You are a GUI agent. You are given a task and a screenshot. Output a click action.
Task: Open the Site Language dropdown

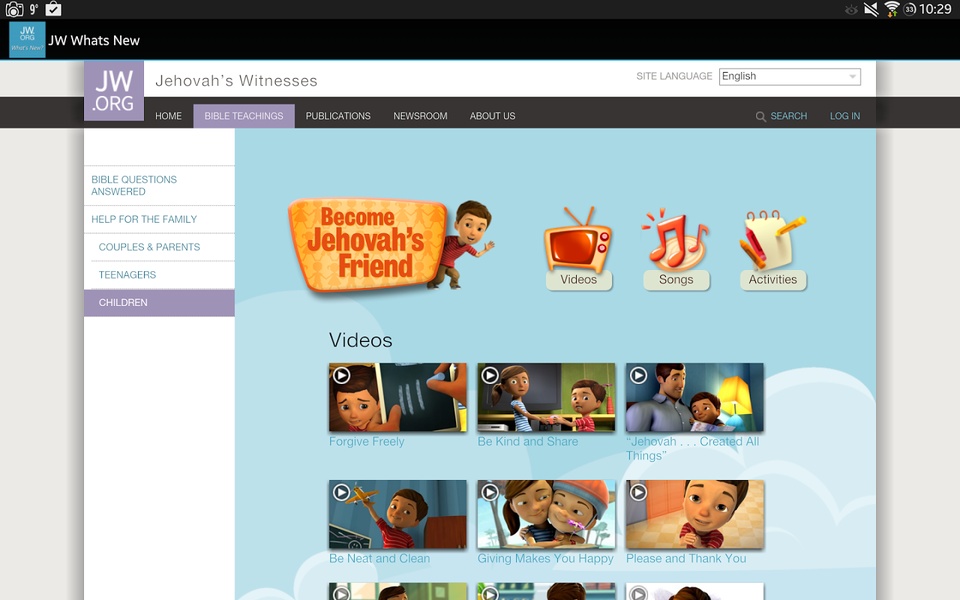click(x=790, y=77)
